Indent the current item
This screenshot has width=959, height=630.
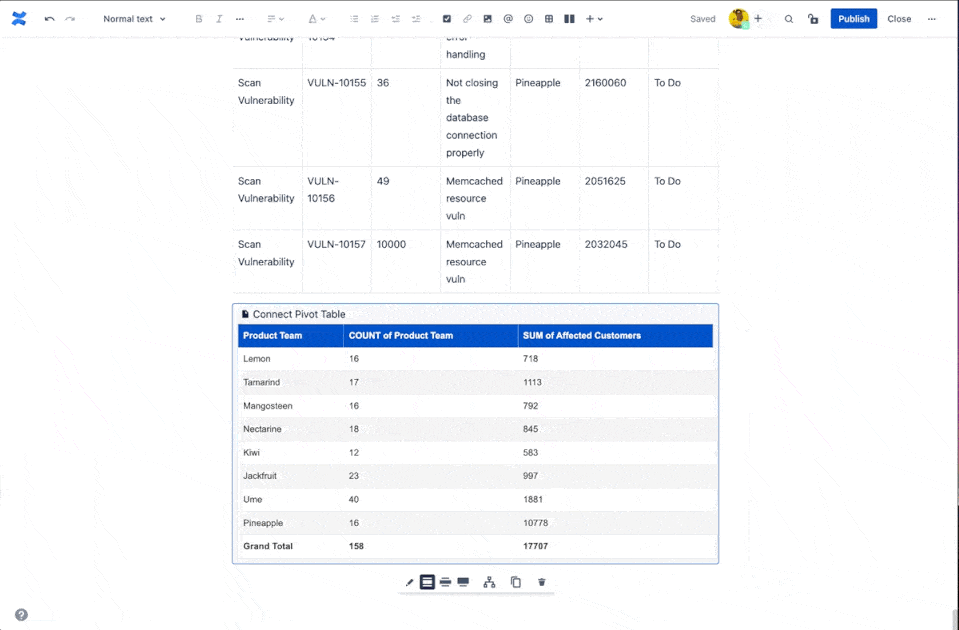416,19
